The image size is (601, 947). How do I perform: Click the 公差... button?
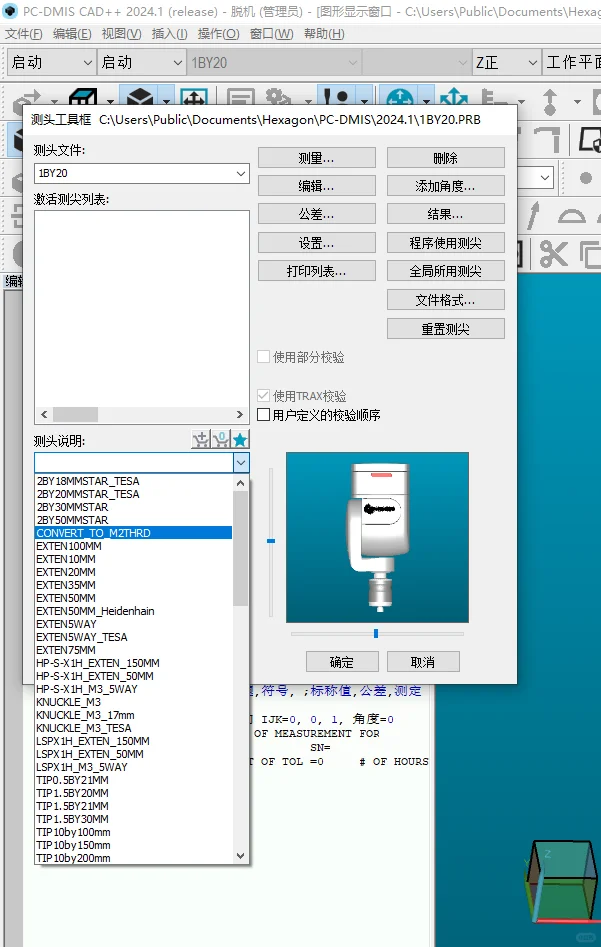point(317,214)
